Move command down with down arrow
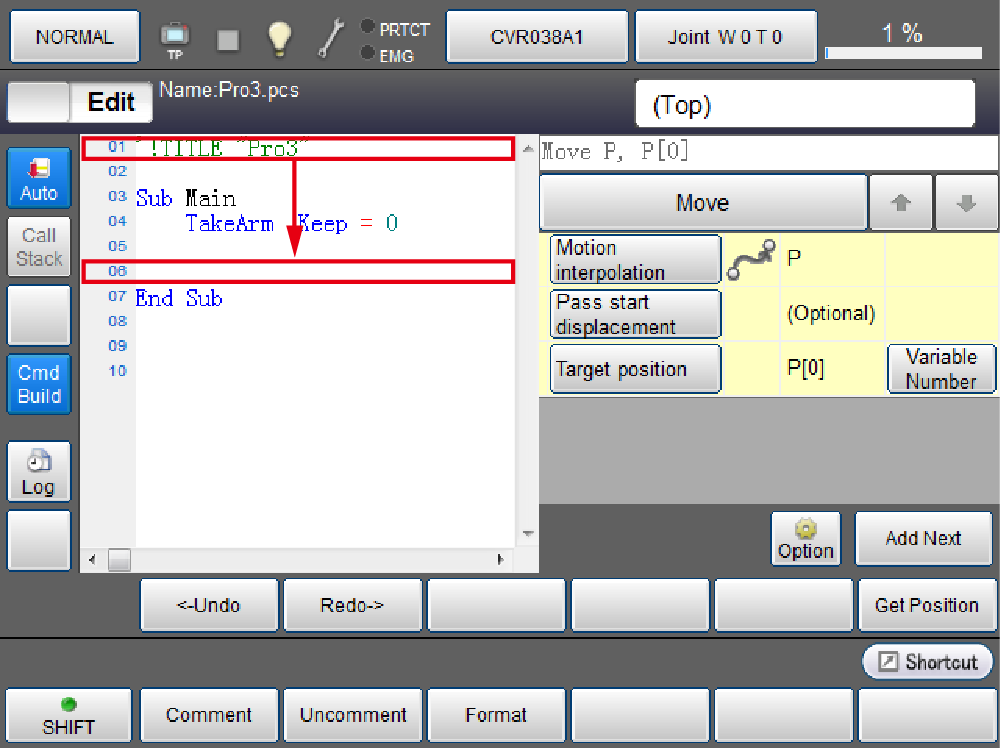 pyautogui.click(x=966, y=203)
